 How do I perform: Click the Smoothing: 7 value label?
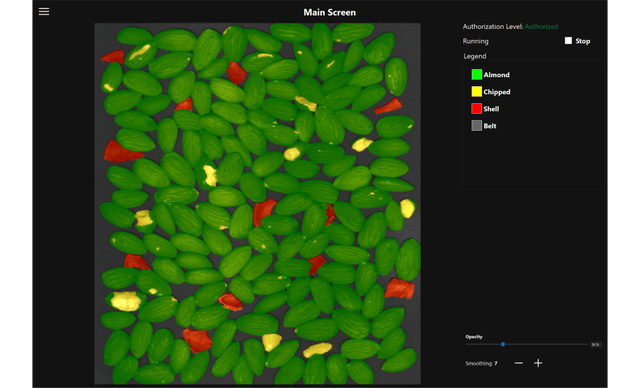click(x=481, y=363)
